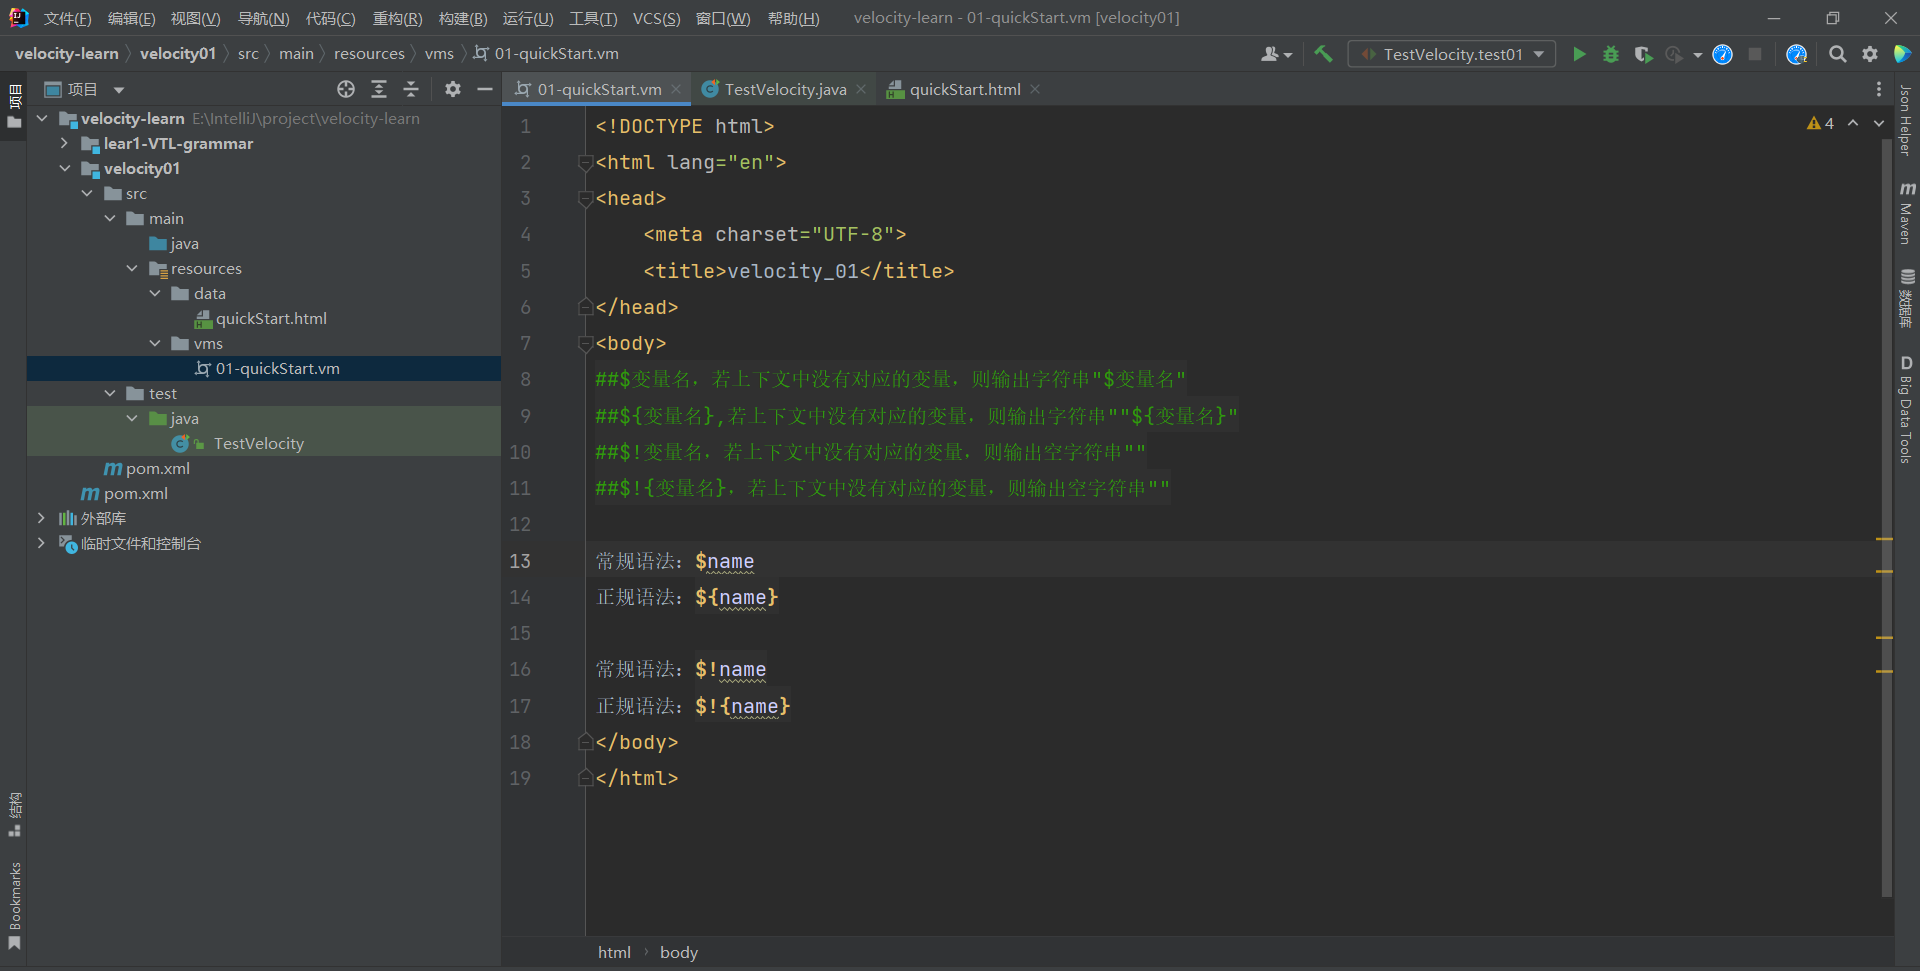Open Big Data Tools panel

coord(1906,410)
